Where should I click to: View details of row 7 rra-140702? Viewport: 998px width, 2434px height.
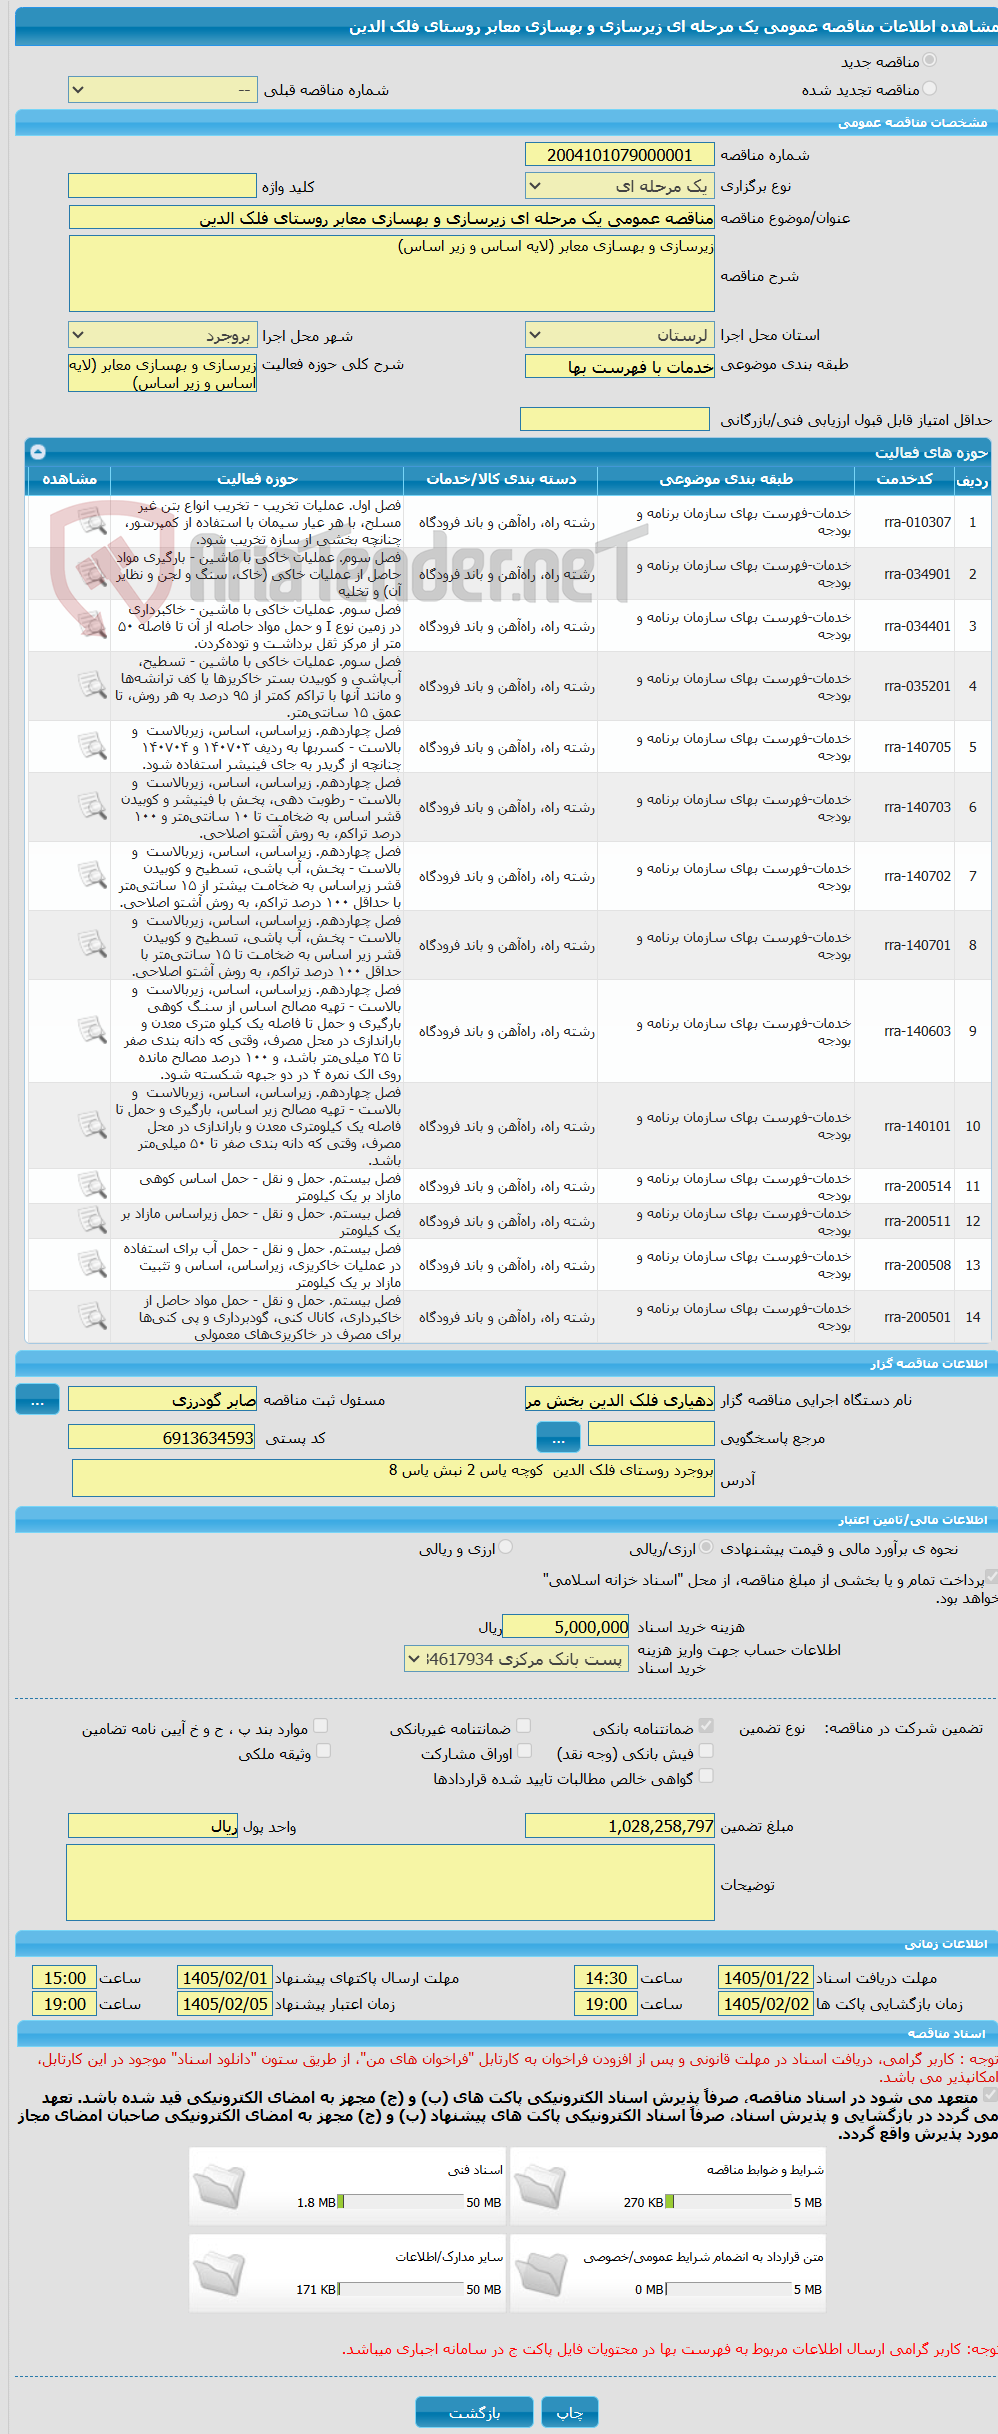(x=92, y=876)
